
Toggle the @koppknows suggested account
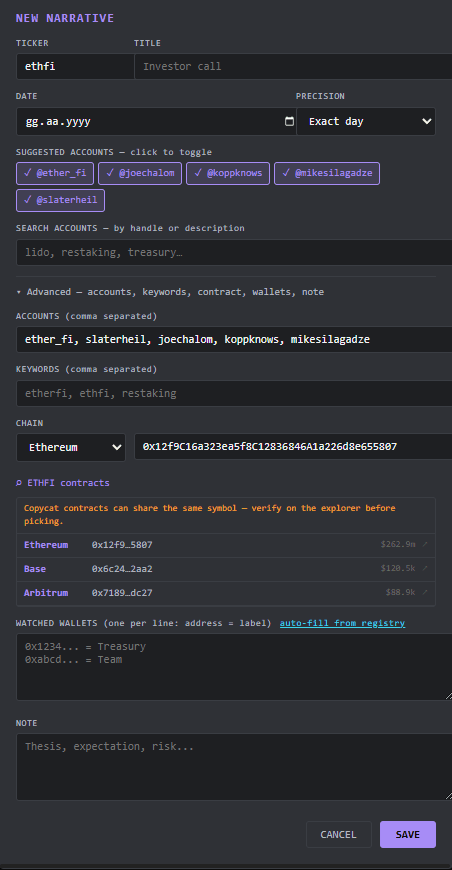[x=228, y=173]
